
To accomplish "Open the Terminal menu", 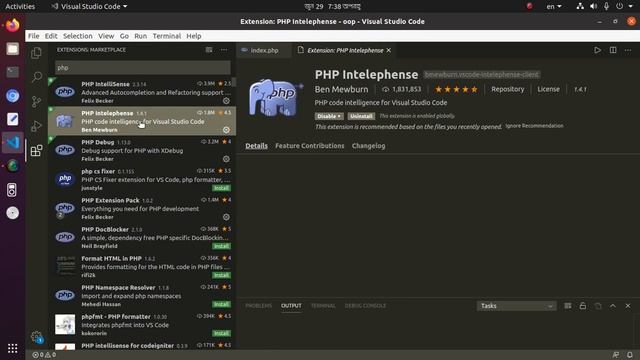I will coord(167,36).
